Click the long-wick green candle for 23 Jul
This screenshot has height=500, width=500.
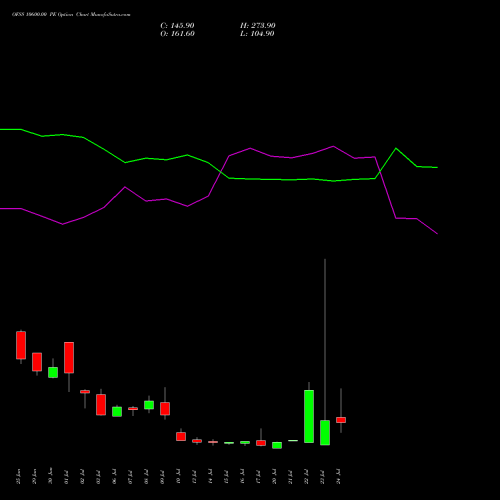coord(325,432)
